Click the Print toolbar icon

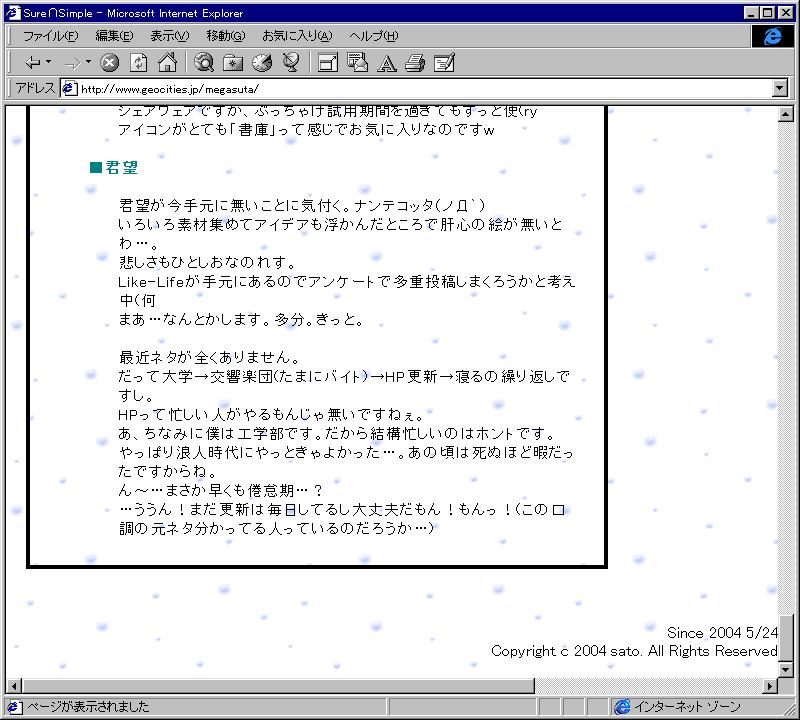(415, 63)
